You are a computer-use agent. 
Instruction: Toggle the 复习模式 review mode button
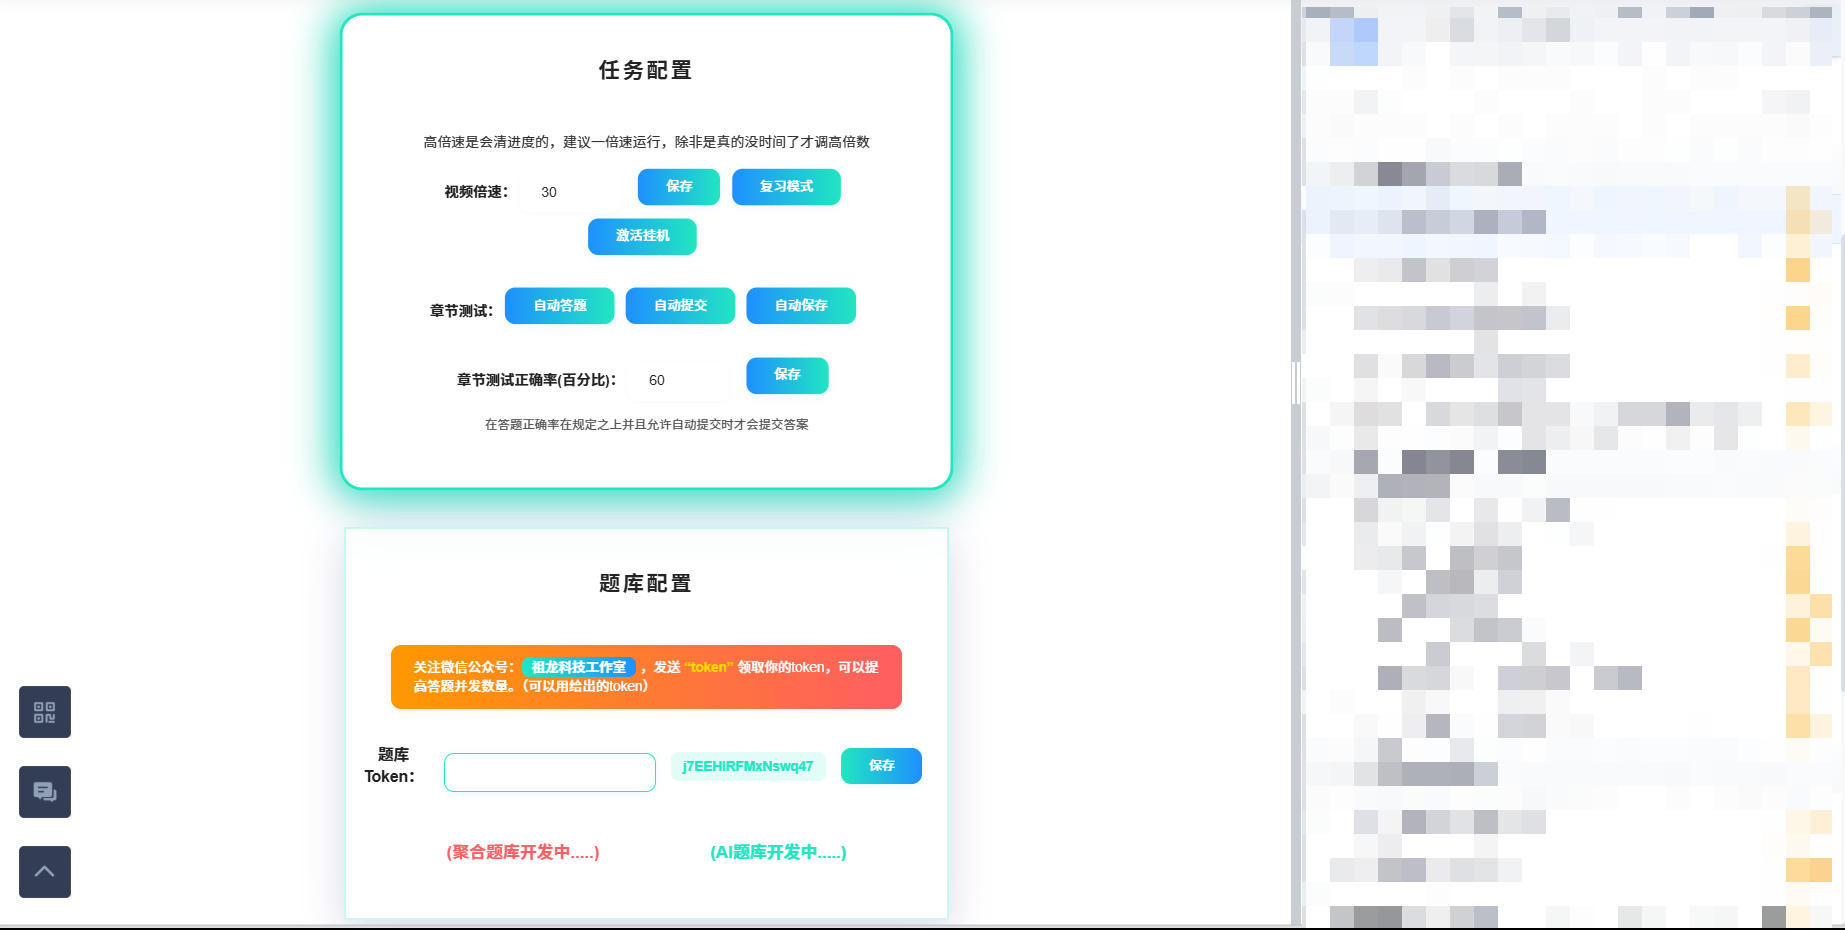[786, 187]
